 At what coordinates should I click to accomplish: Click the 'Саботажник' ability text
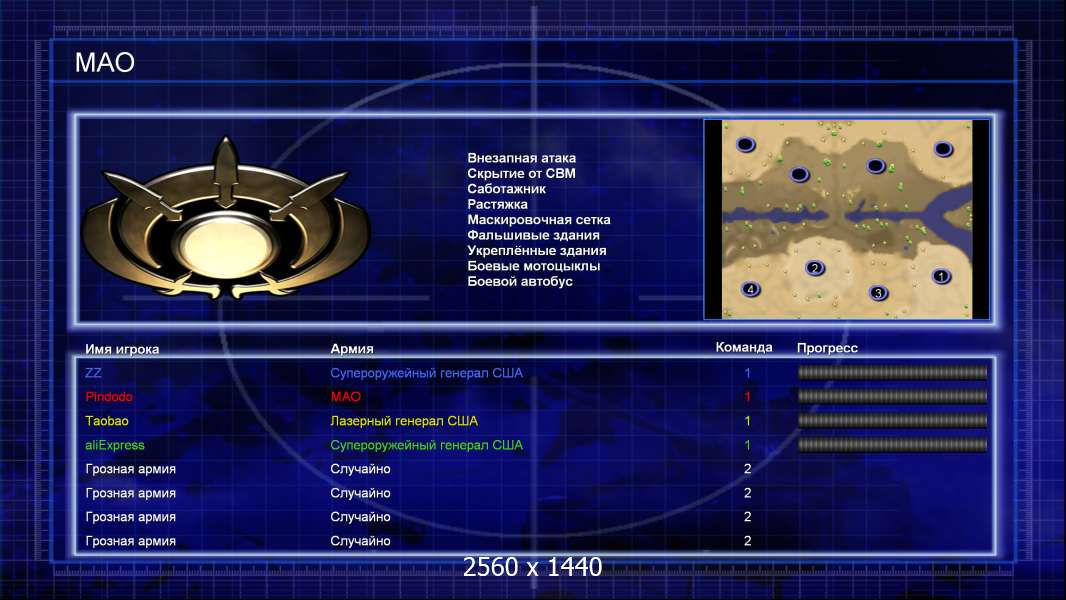[x=506, y=189]
